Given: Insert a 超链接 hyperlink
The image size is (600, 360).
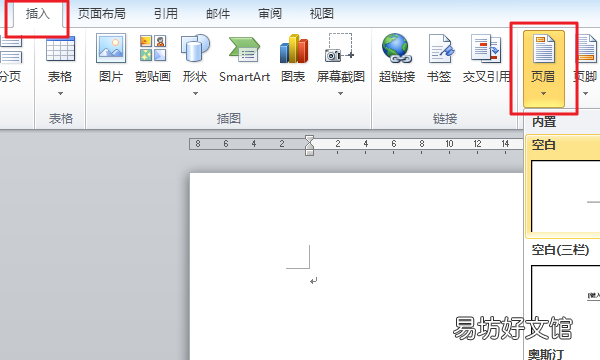Looking at the screenshot, I should pyautogui.click(x=397, y=59).
